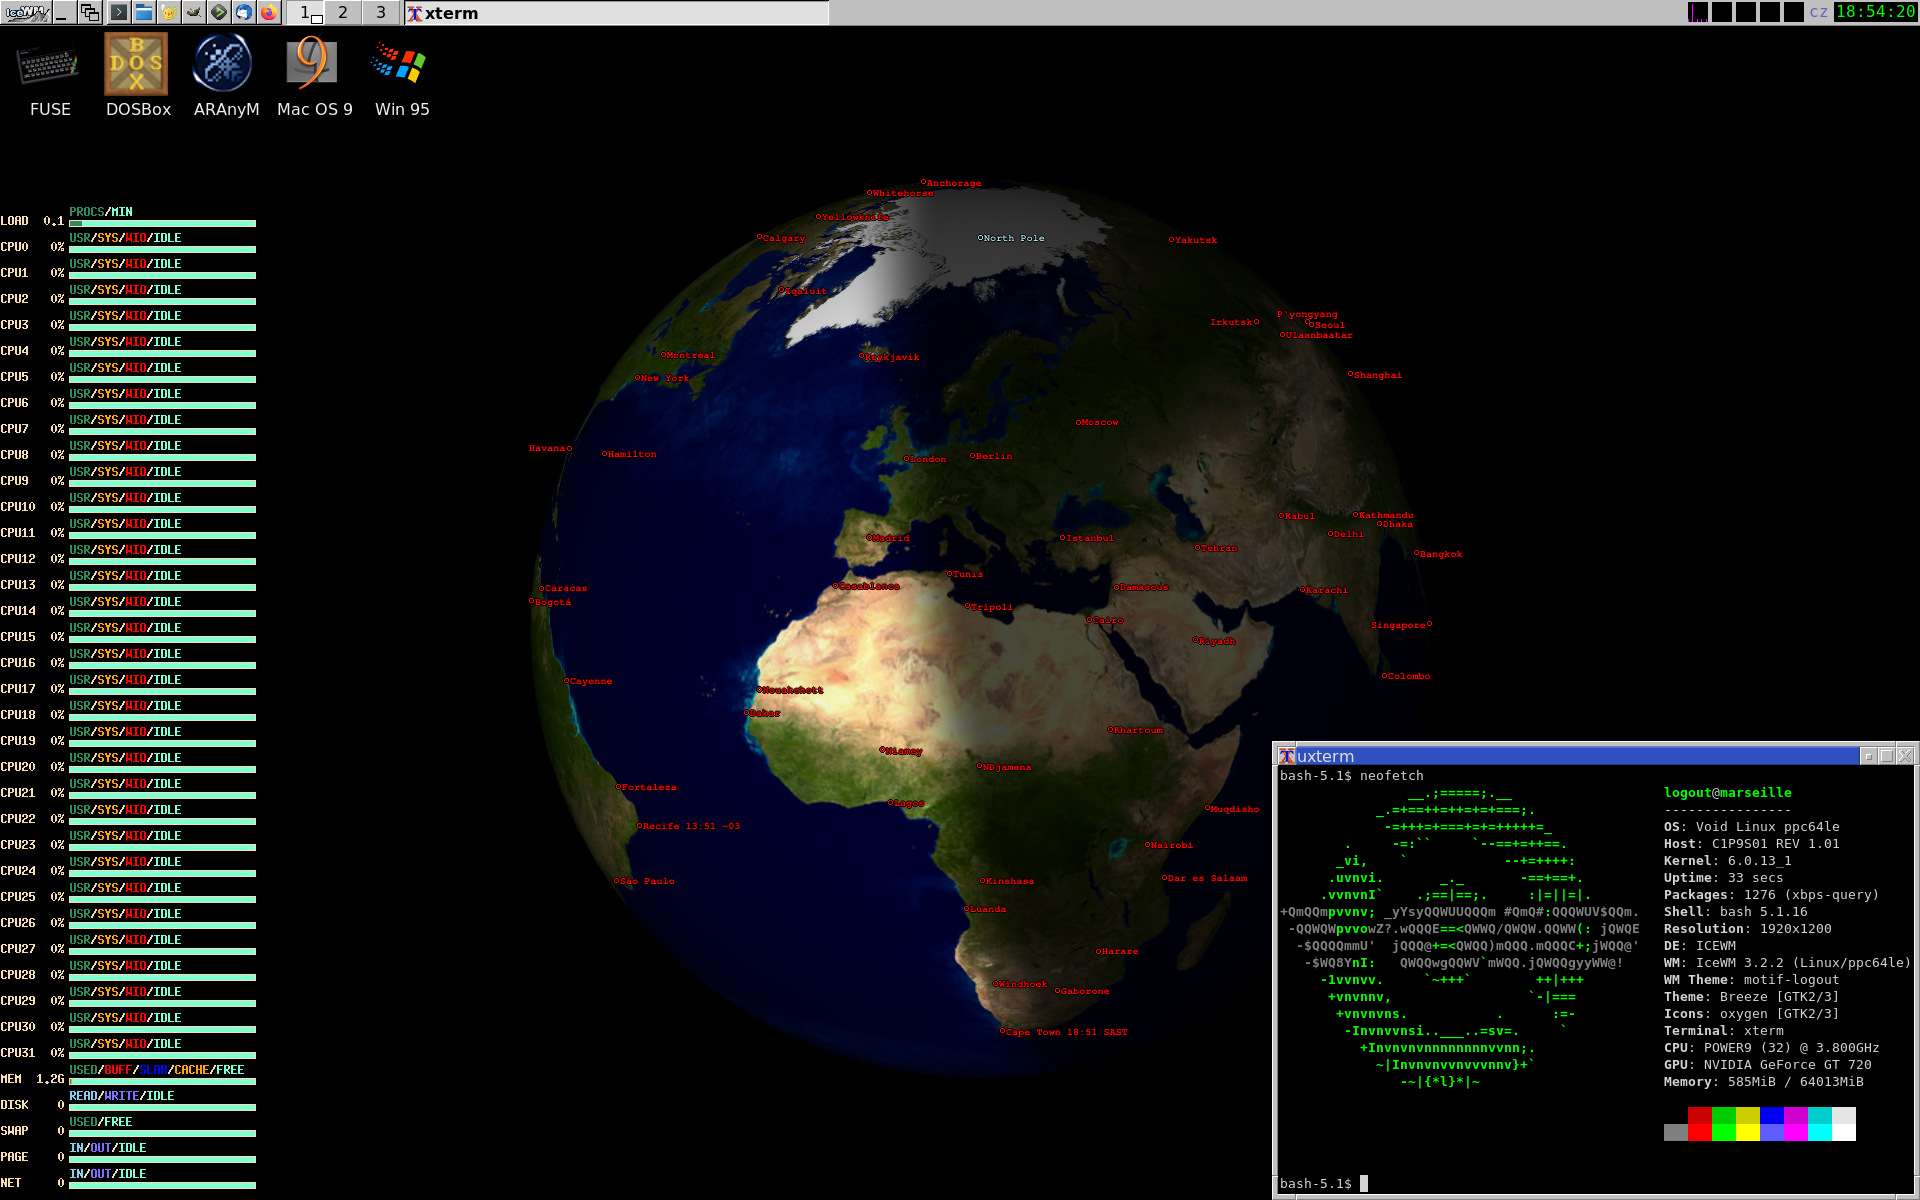1920x1200 pixels.
Task: Open the uxterm window menu icon
Action: [1287, 756]
